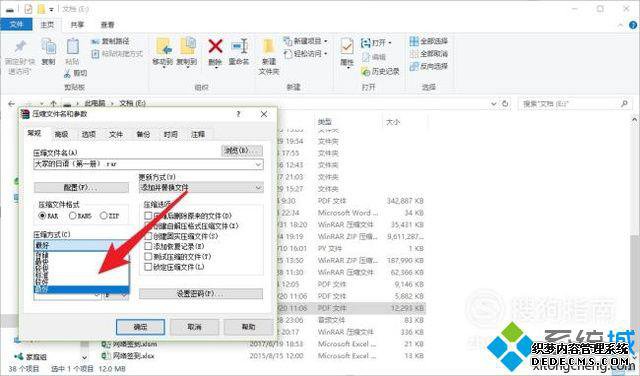Enable 创建固实压缩文件 checkbox
Image resolution: width=640 pixels, height=376 pixels.
(149, 236)
